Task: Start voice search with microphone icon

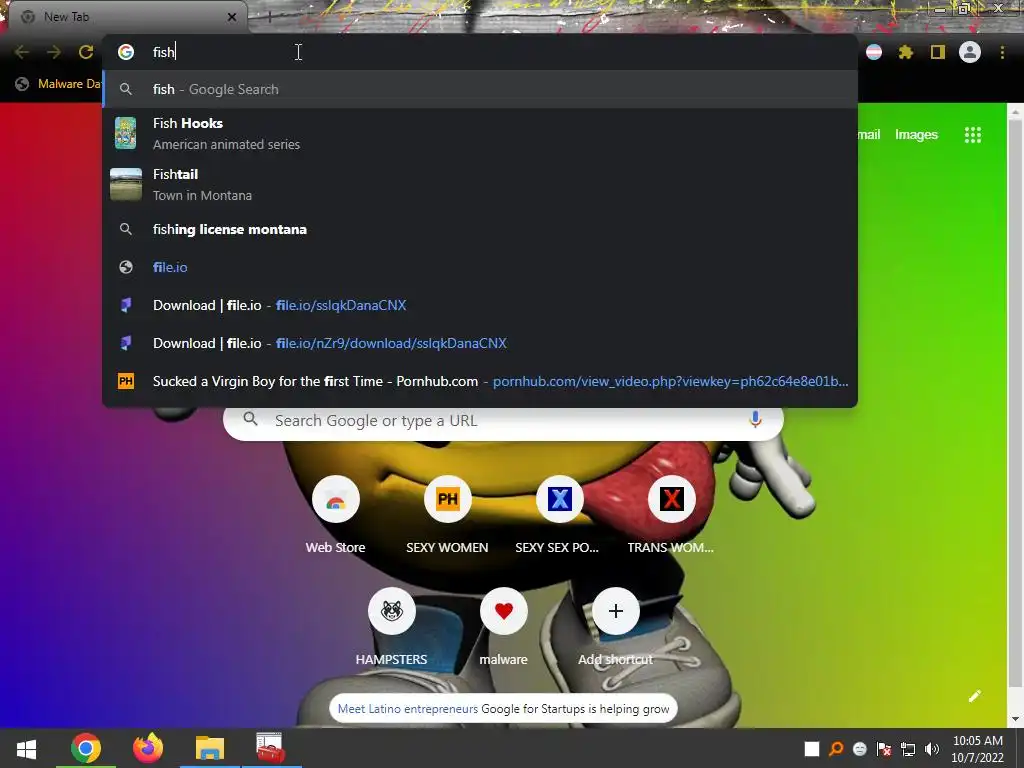Action: [x=755, y=420]
